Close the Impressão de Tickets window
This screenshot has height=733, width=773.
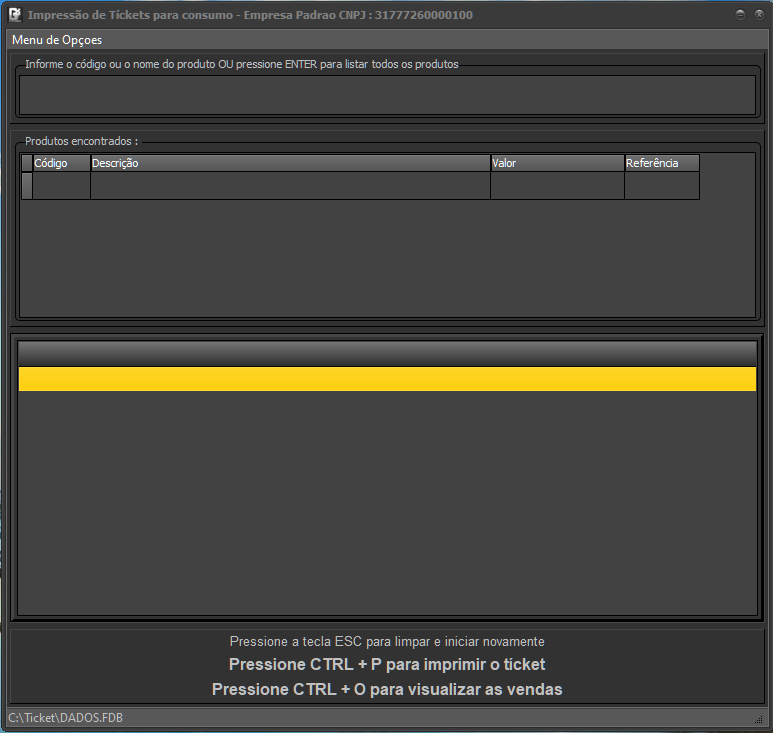759,15
